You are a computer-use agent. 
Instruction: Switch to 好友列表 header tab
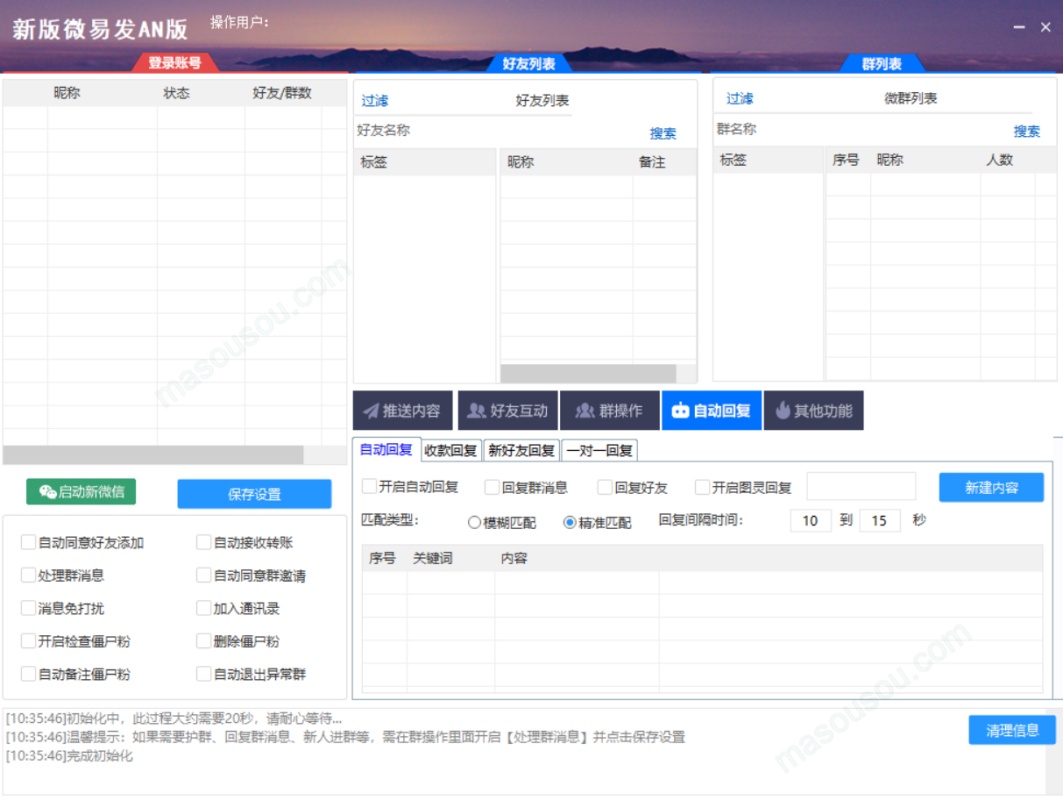tap(529, 63)
